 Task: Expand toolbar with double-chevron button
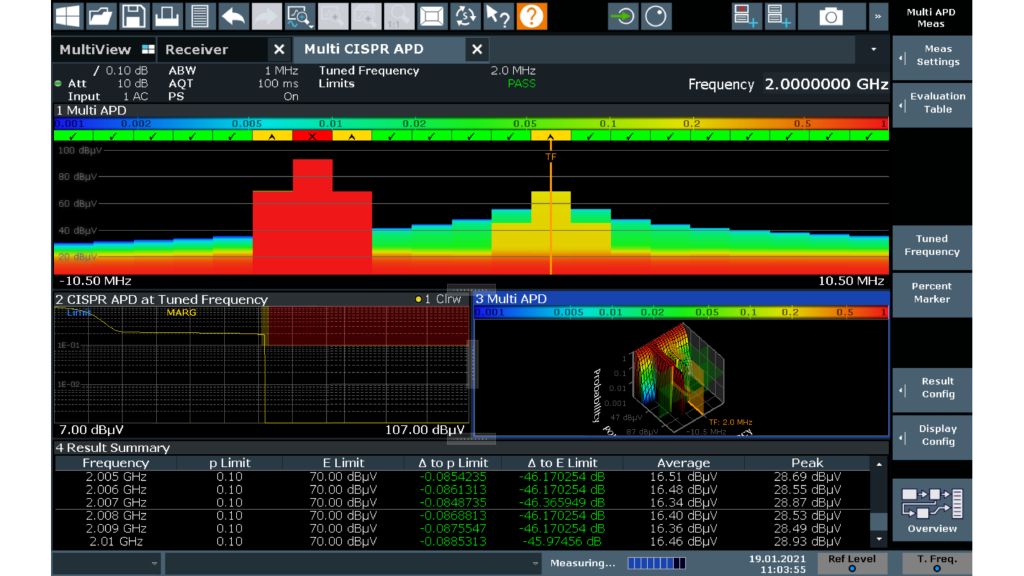pyautogui.click(x=878, y=16)
